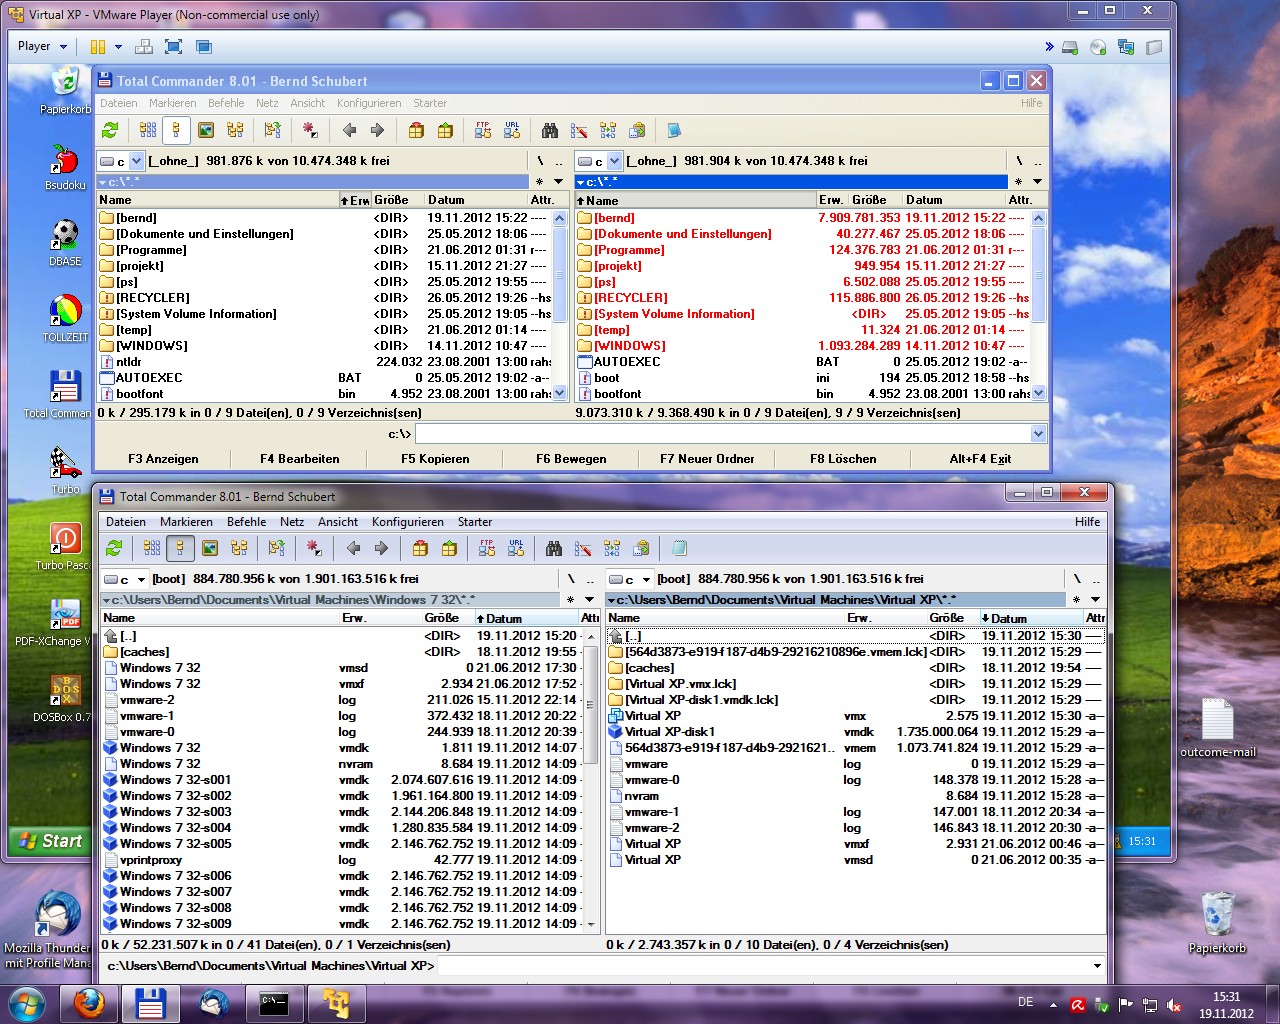This screenshot has width=1280, height=1024.
Task: Click Forward arrow in upper Total Commander toolbar
Action: [377, 130]
